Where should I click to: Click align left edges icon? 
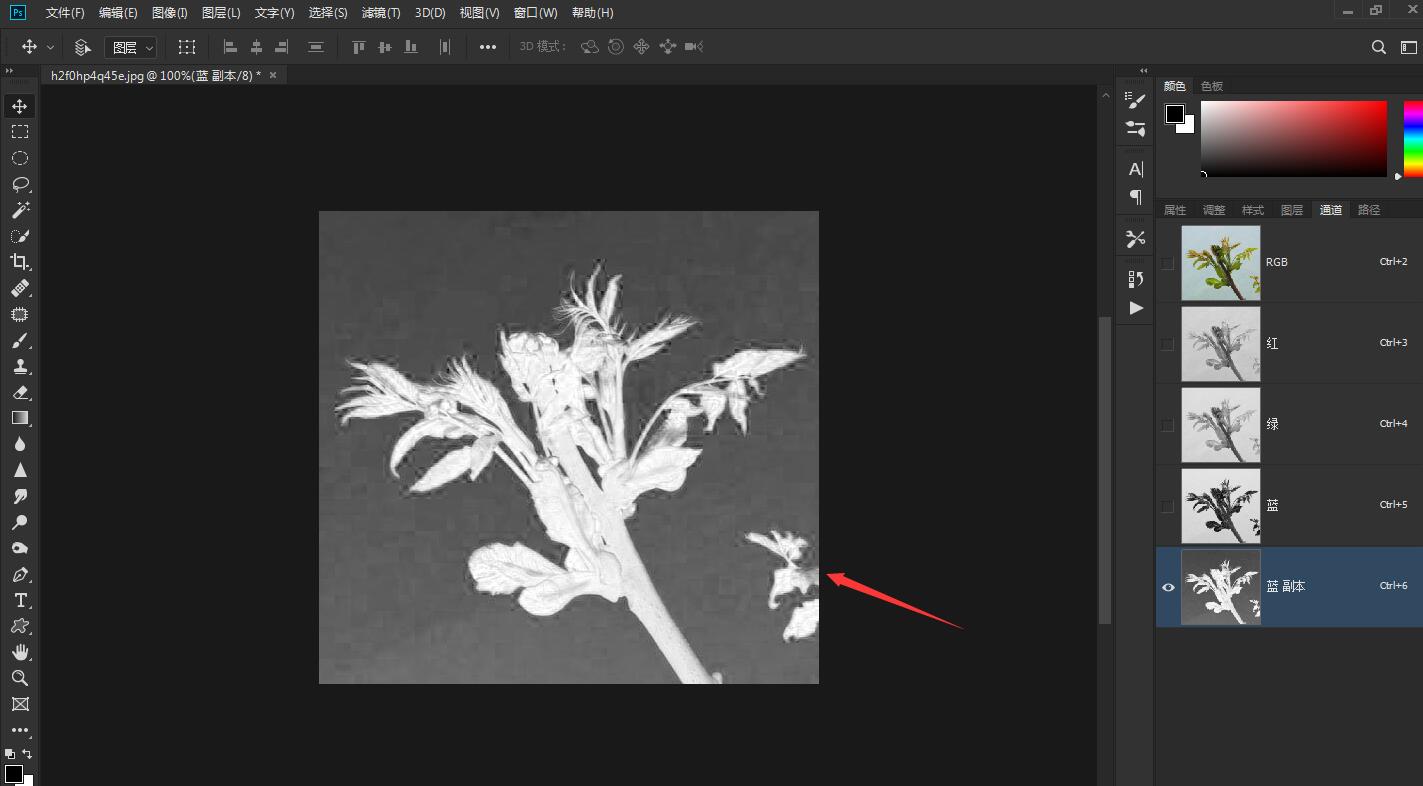[x=230, y=47]
